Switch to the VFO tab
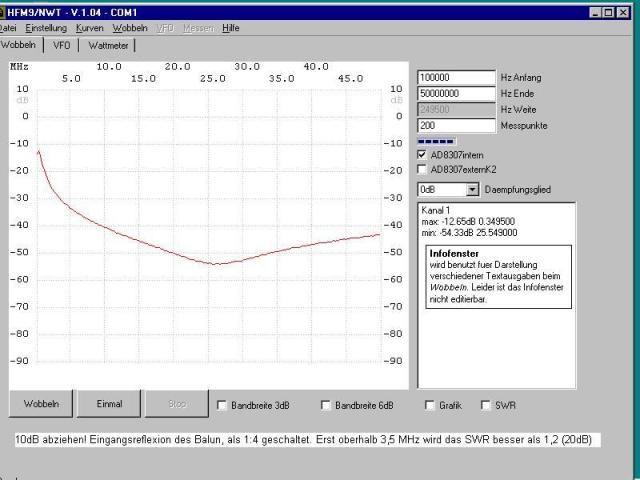640x480 pixels. pyautogui.click(x=61, y=45)
